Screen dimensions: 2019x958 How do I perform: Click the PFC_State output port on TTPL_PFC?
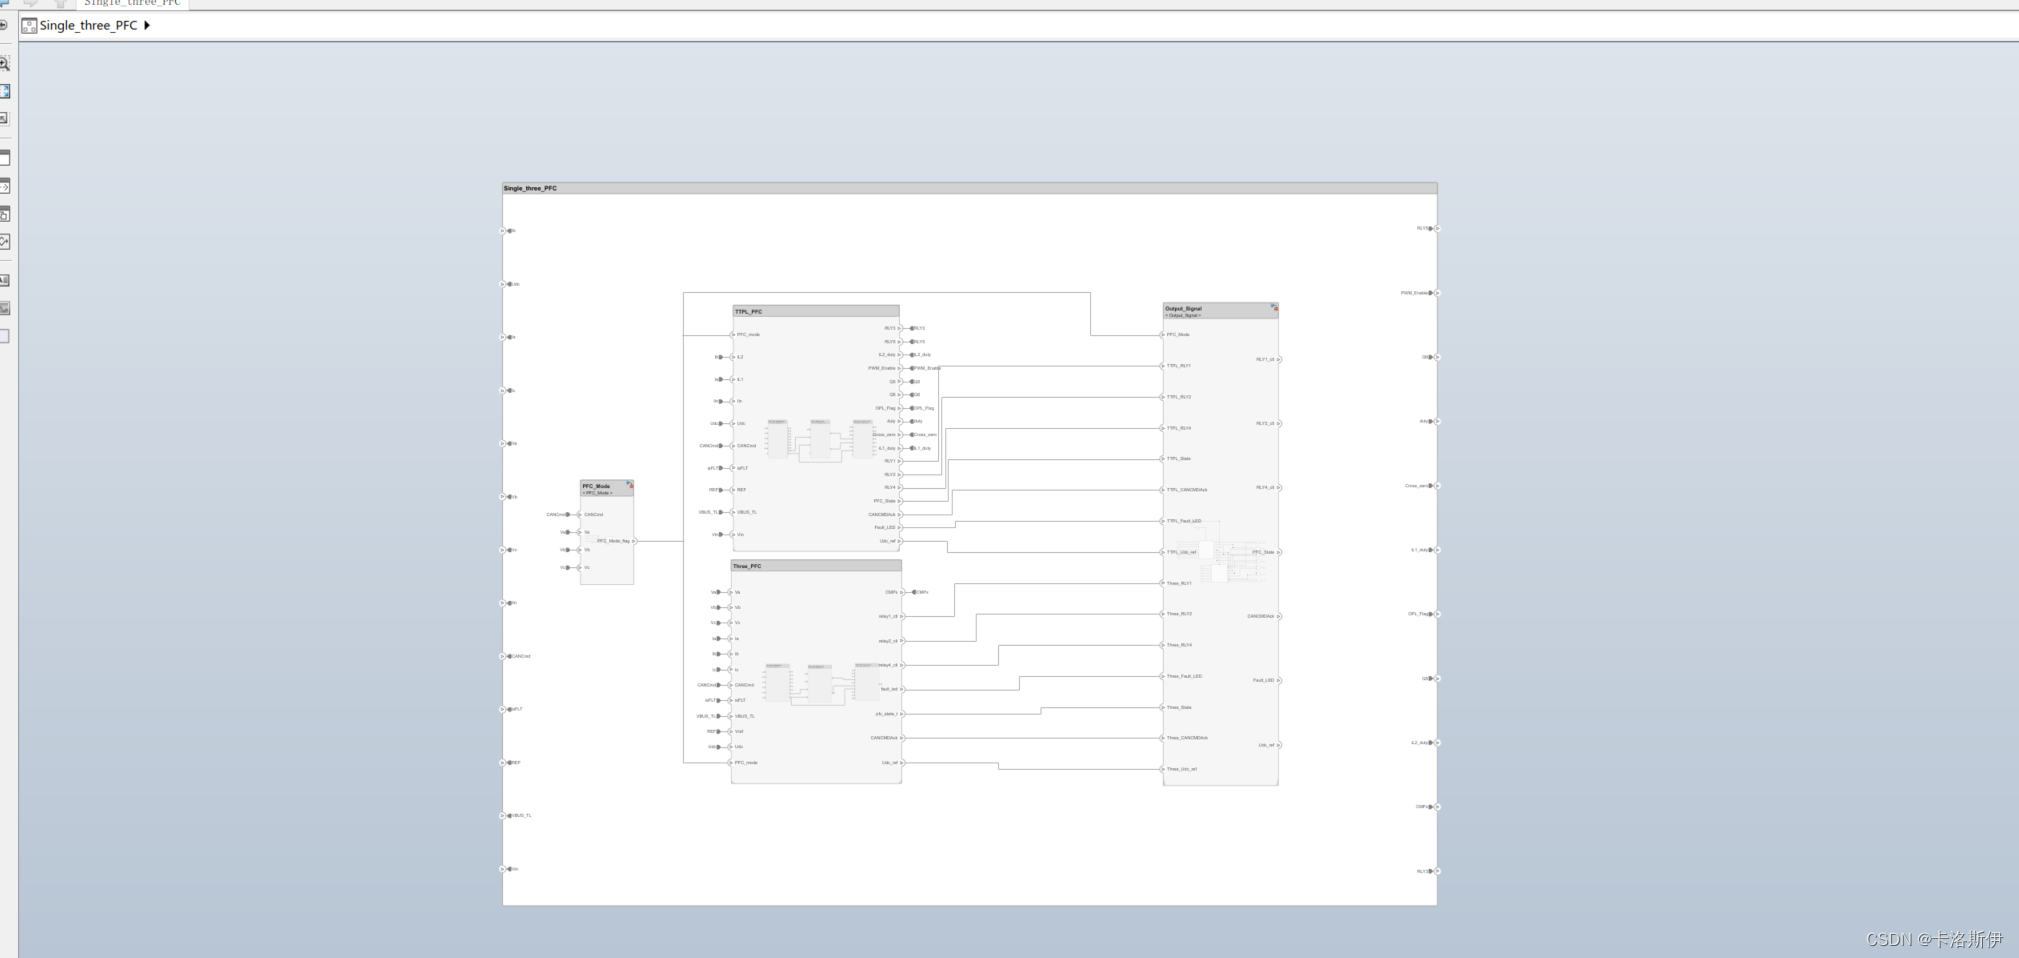tap(899, 501)
